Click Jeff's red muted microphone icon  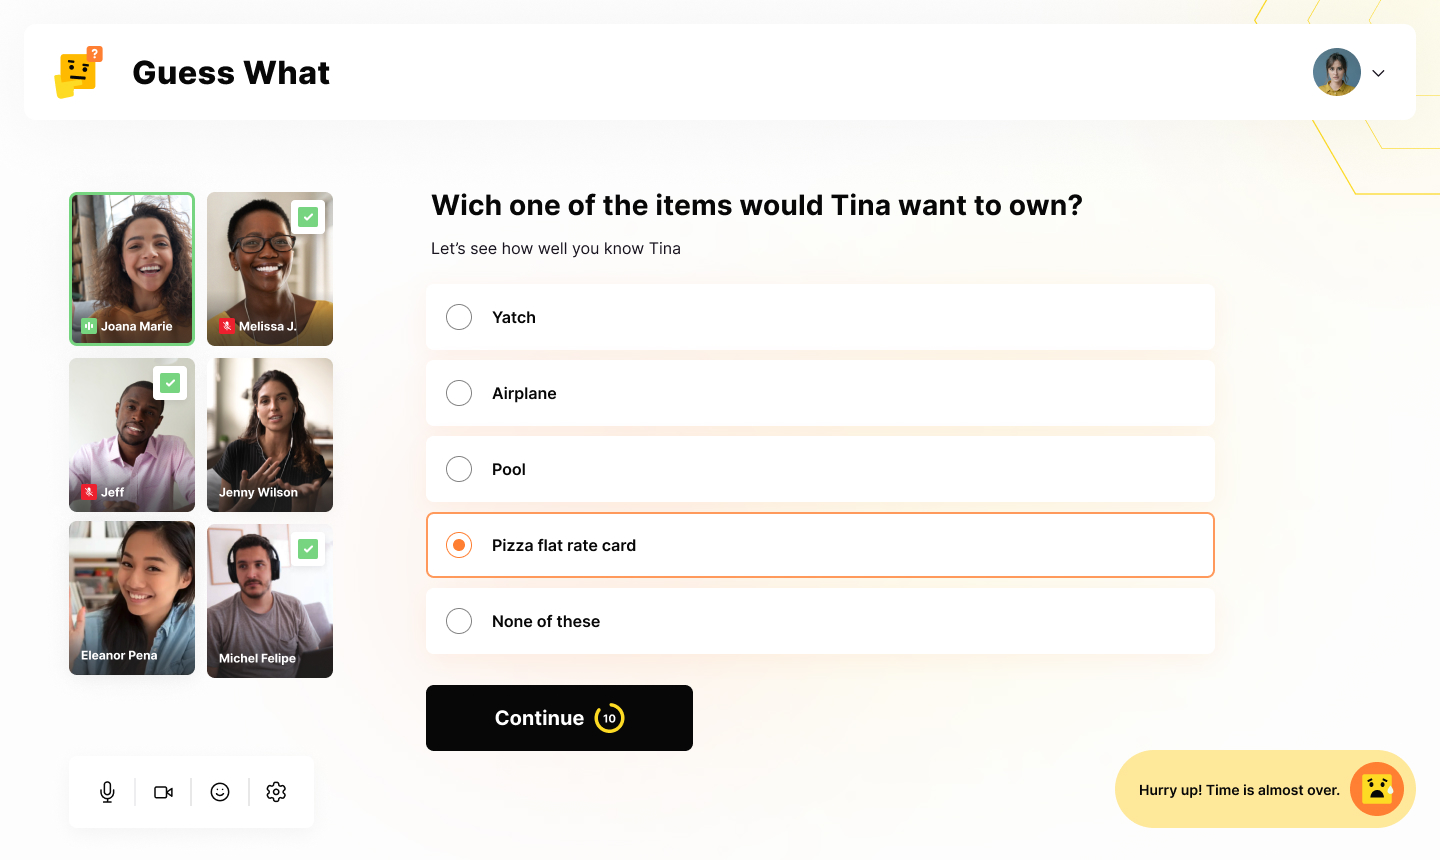pyautogui.click(x=89, y=492)
